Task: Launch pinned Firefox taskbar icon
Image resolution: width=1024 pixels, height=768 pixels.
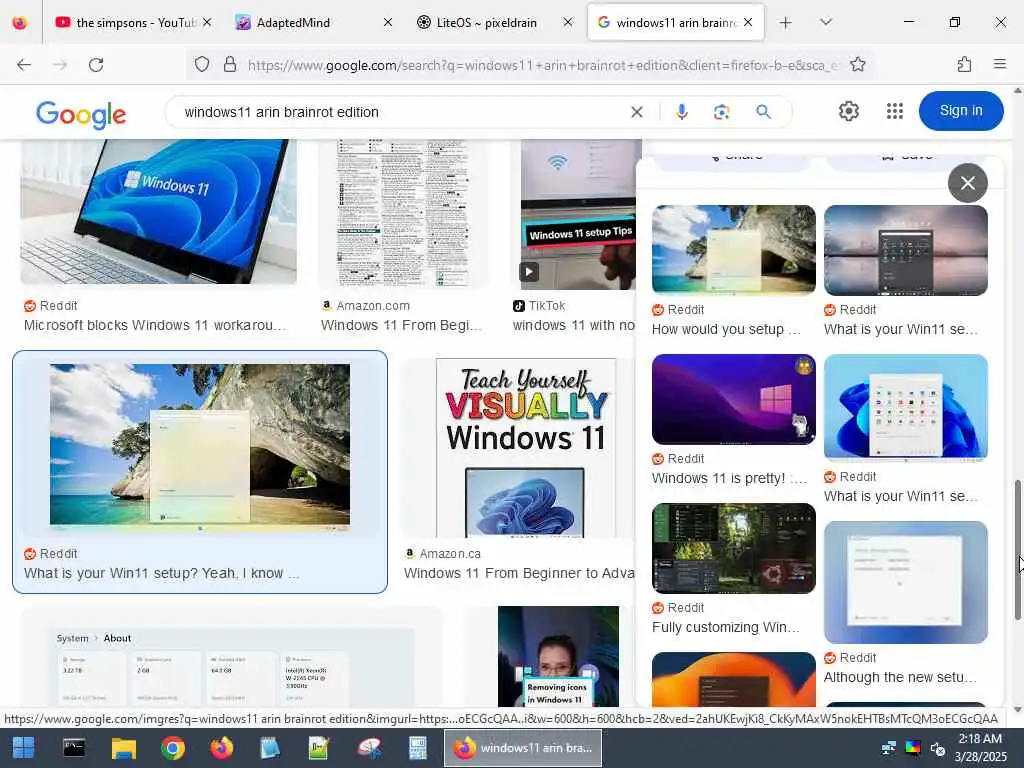Action: (x=221, y=748)
